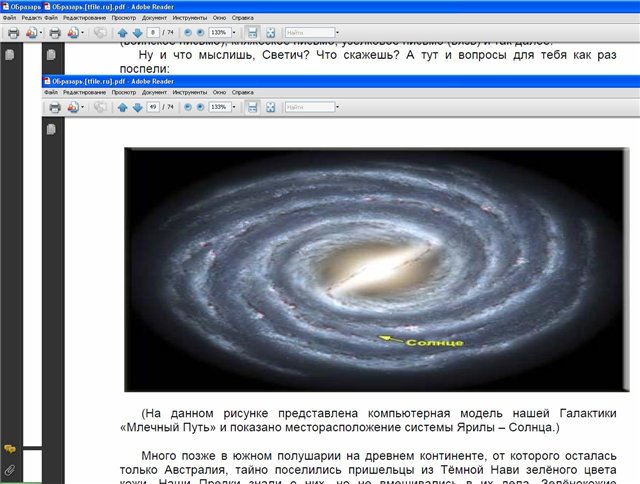This screenshot has width=640, height=484.
Task: Click the 133% zoom field in page 49 window
Action: click(220, 107)
